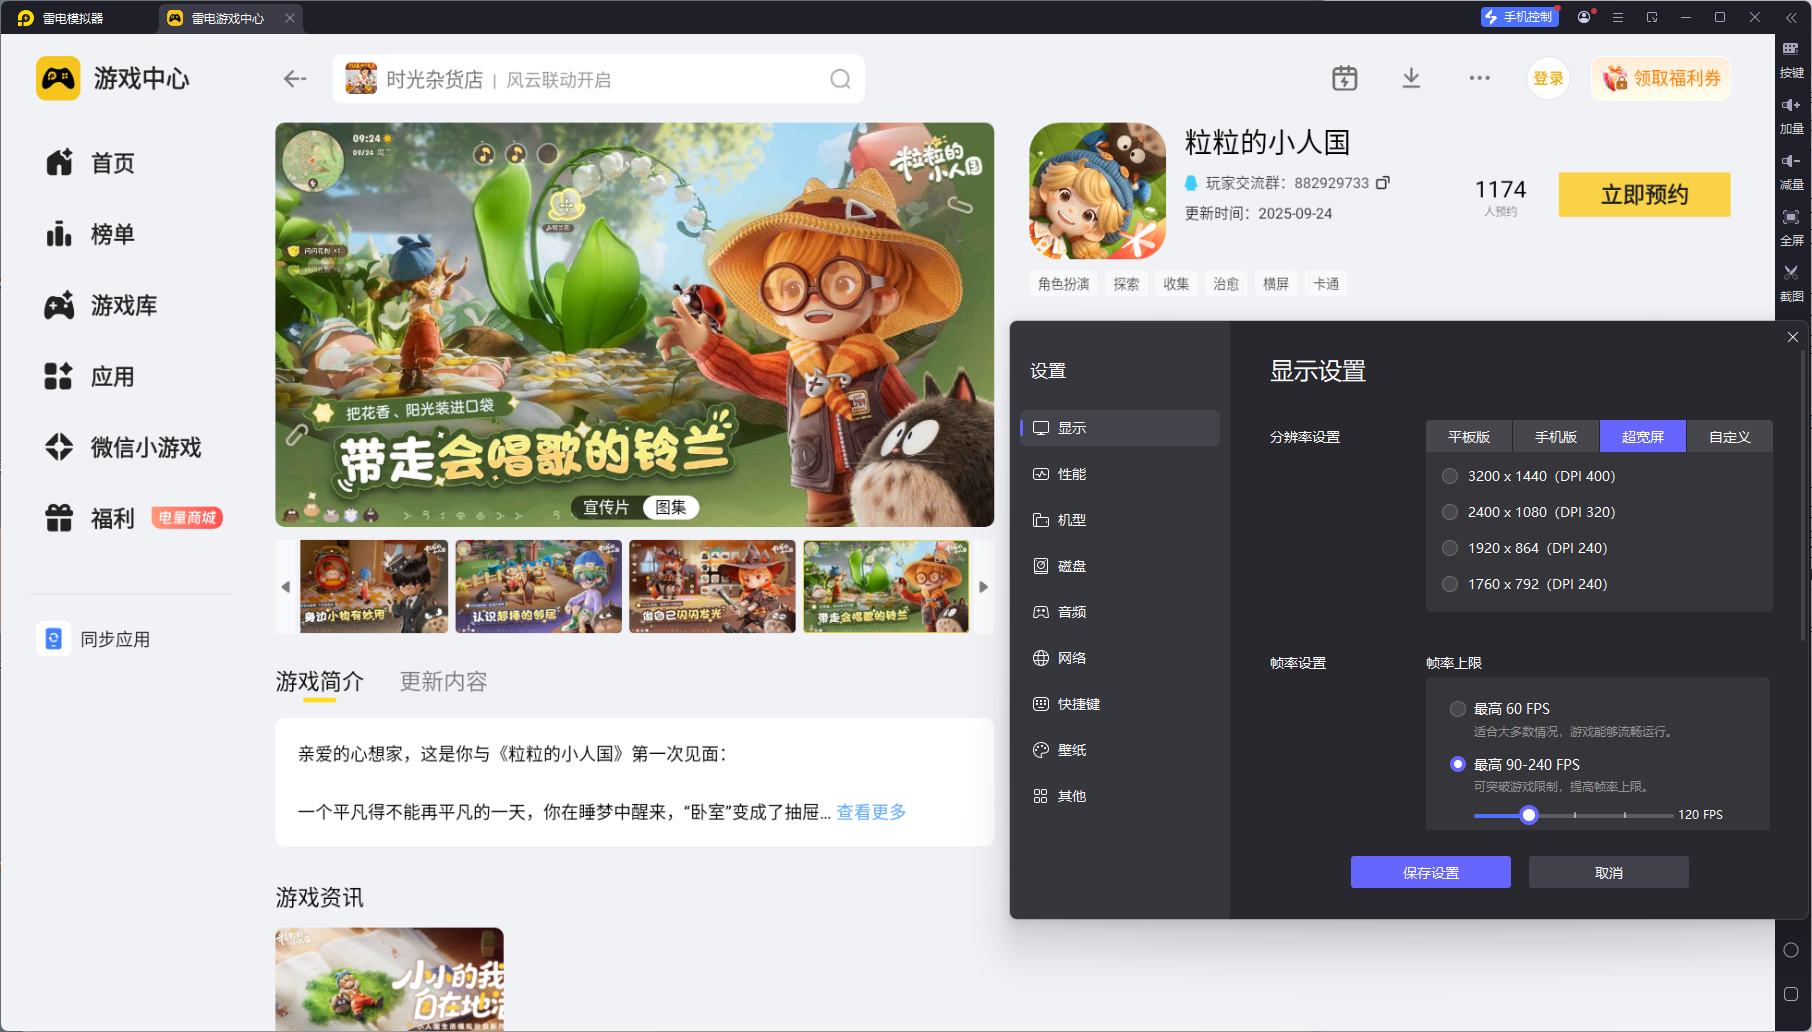Viewport: 1812px width, 1032px height.
Task: Open 机型 device model settings
Action: (x=1120, y=520)
